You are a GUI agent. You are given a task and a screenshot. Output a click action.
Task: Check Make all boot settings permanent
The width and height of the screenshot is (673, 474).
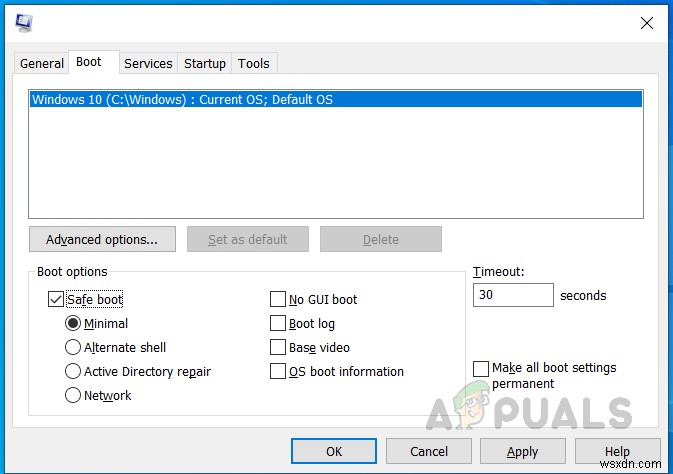pos(481,369)
